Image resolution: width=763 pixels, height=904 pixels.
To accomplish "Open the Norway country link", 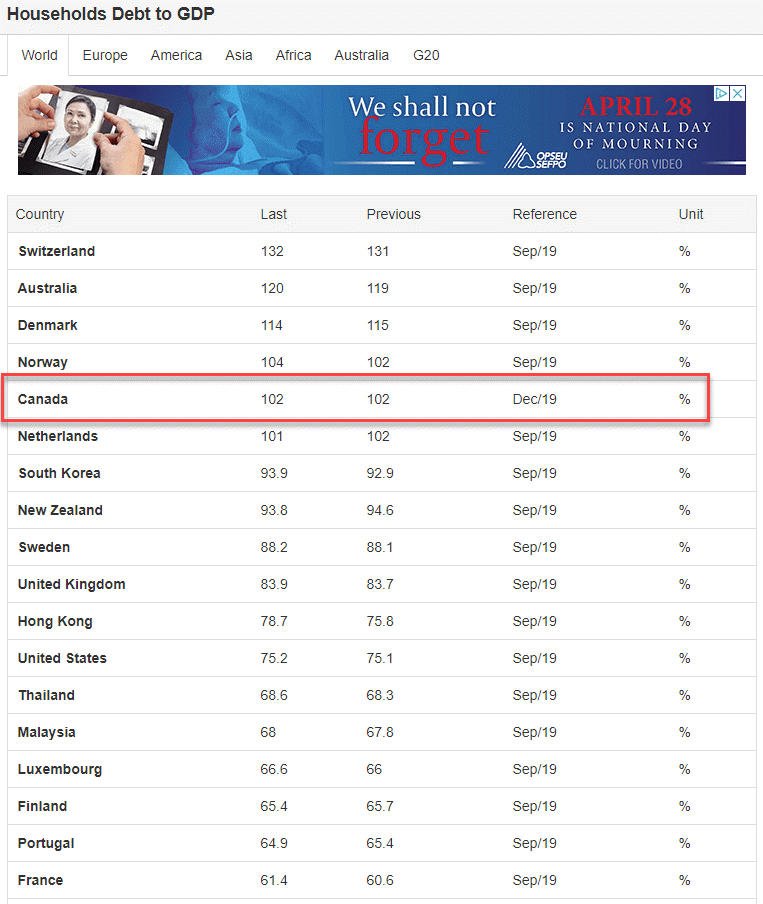I will pos(43,362).
